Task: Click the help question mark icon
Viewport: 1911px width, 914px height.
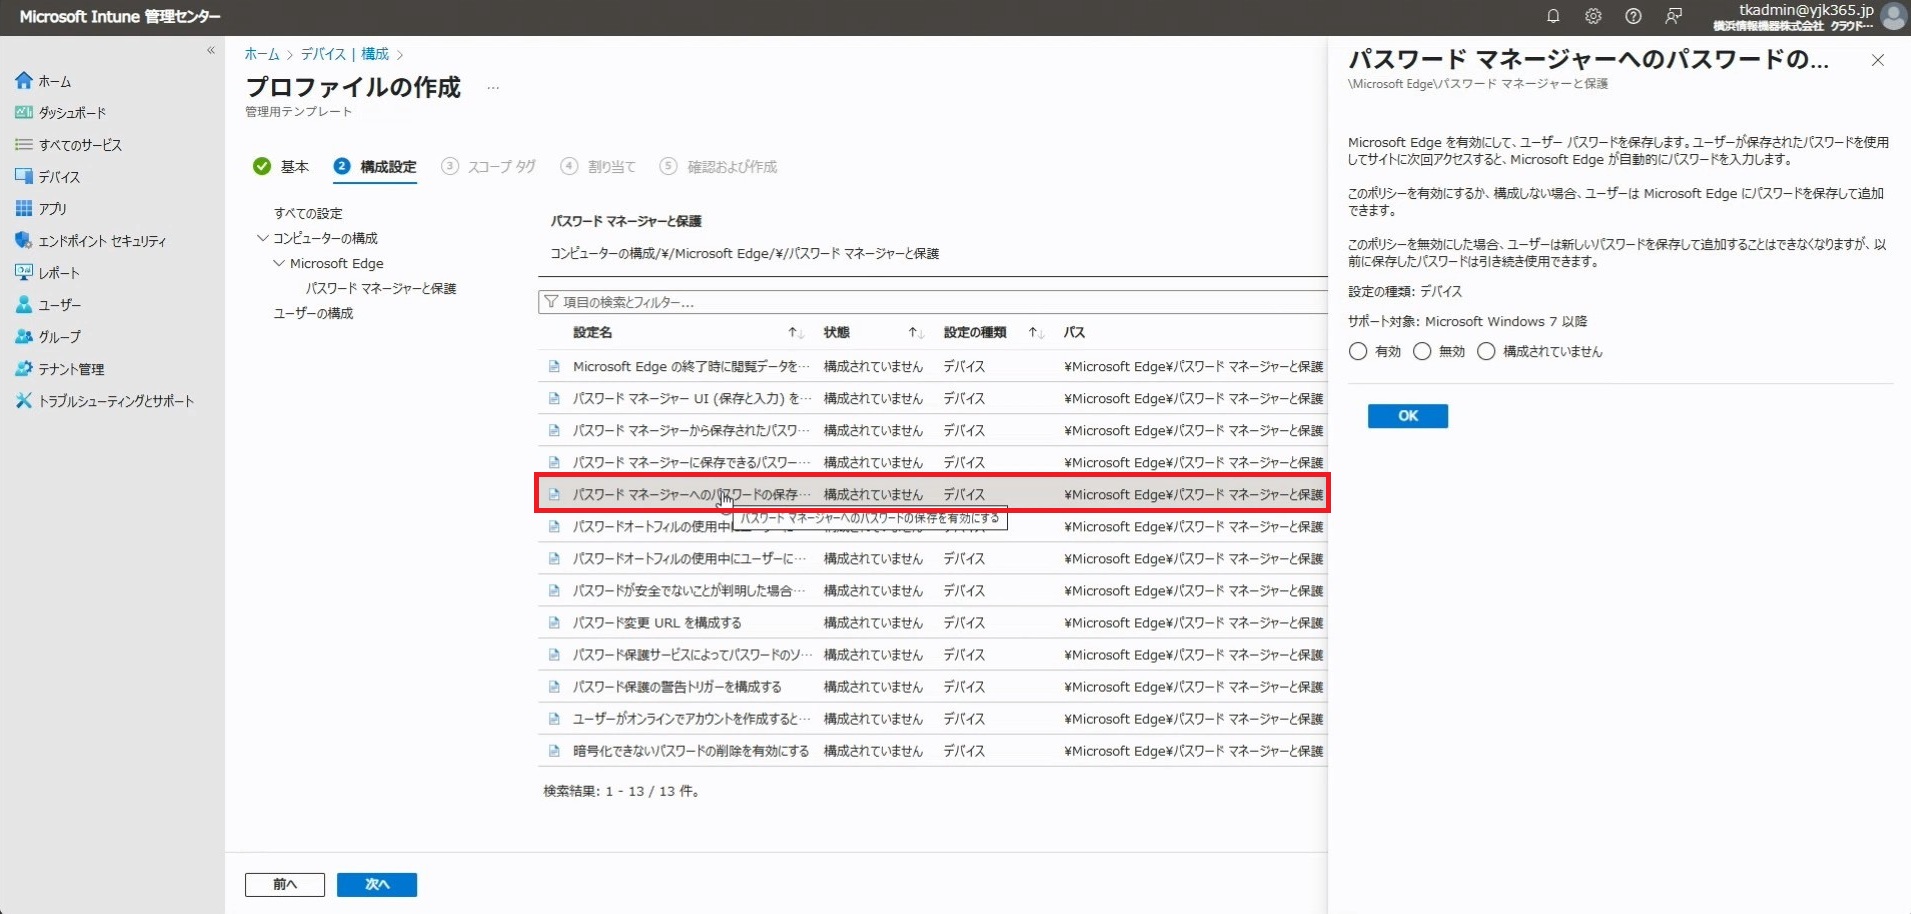Action: coord(1633,16)
